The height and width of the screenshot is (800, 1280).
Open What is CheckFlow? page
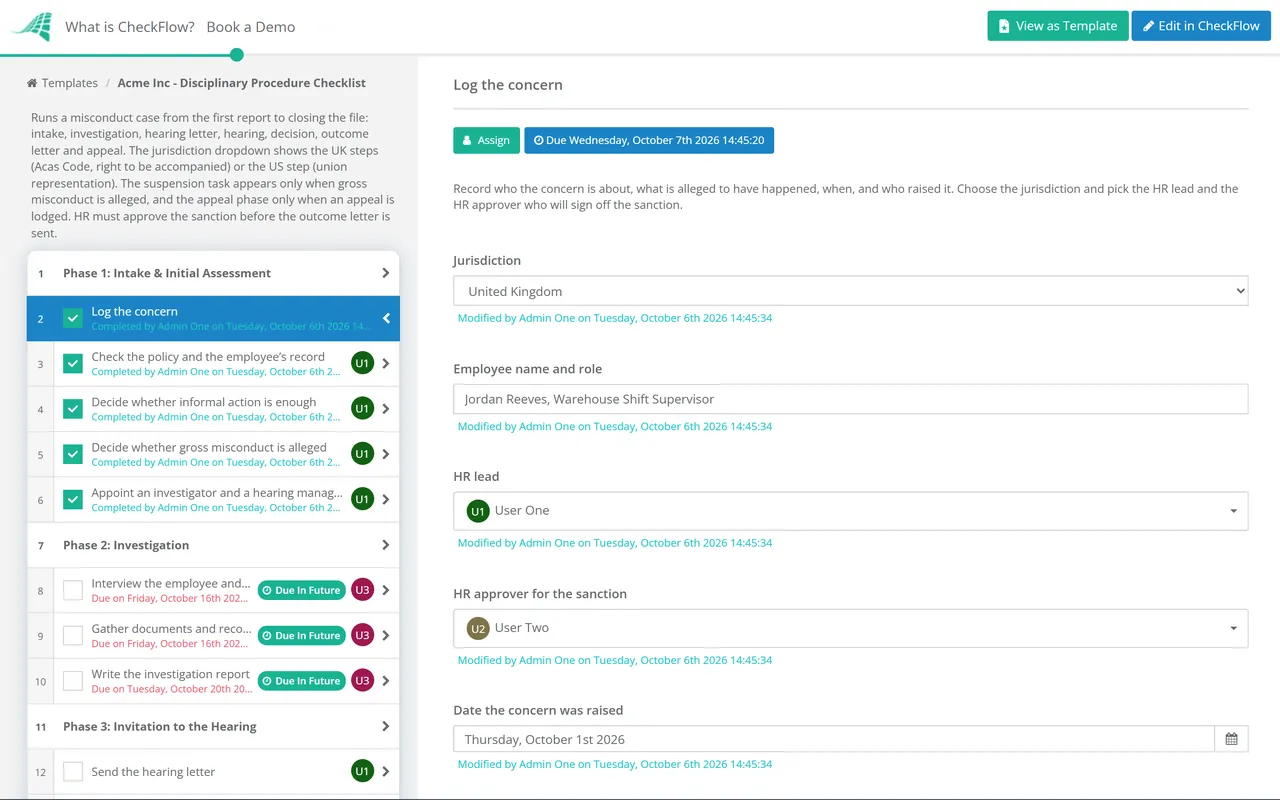(130, 27)
